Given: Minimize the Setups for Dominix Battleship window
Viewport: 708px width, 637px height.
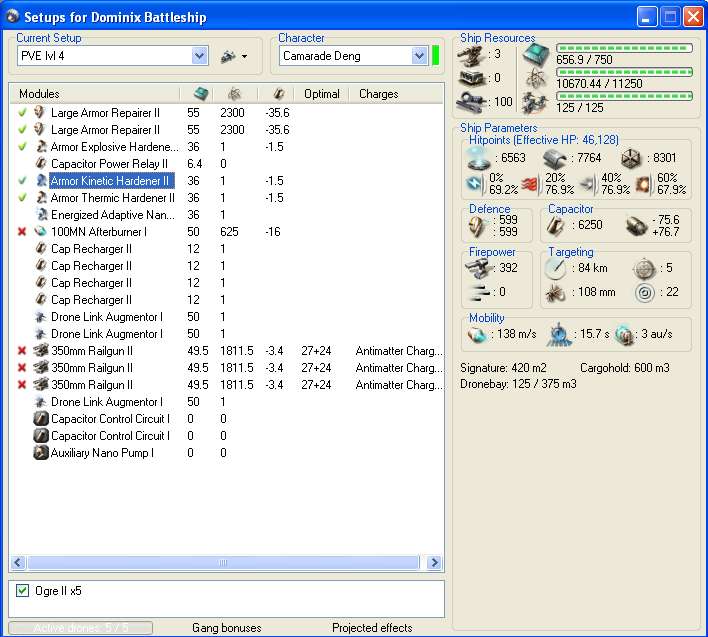Looking at the screenshot, I should pyautogui.click(x=647, y=17).
